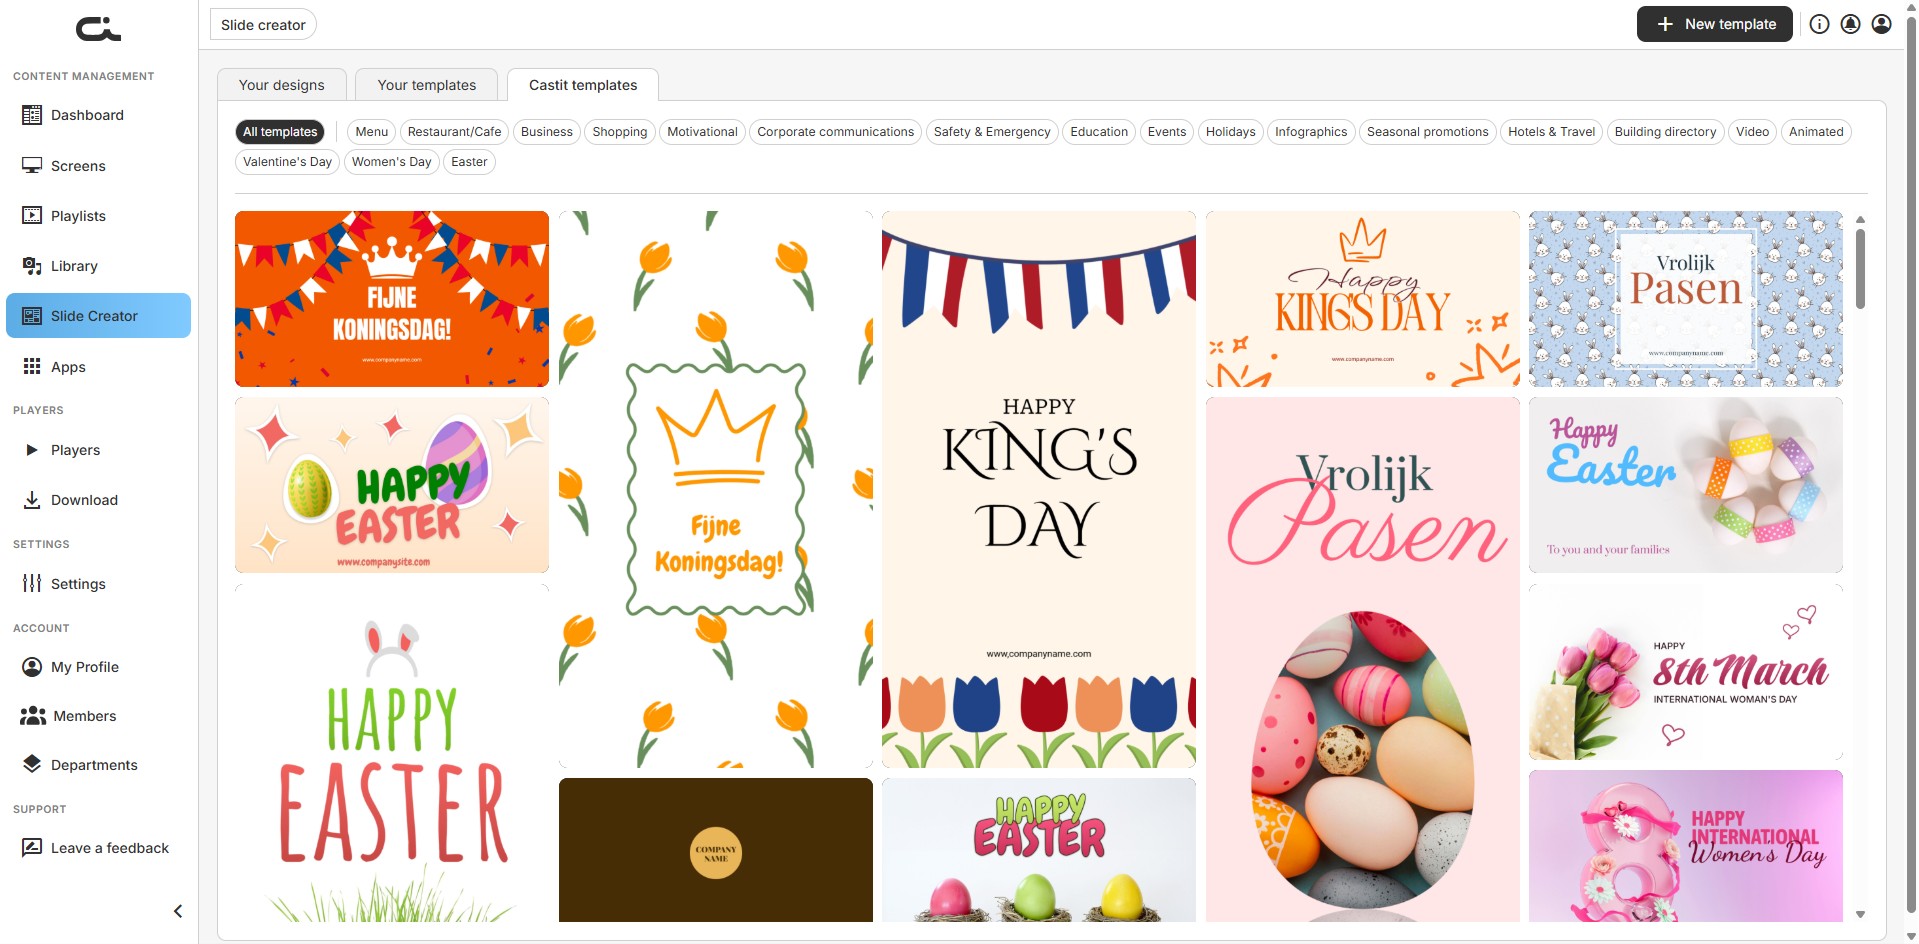1919x944 pixels.
Task: Open the Happy International Women's Day template
Action: 1686,846
